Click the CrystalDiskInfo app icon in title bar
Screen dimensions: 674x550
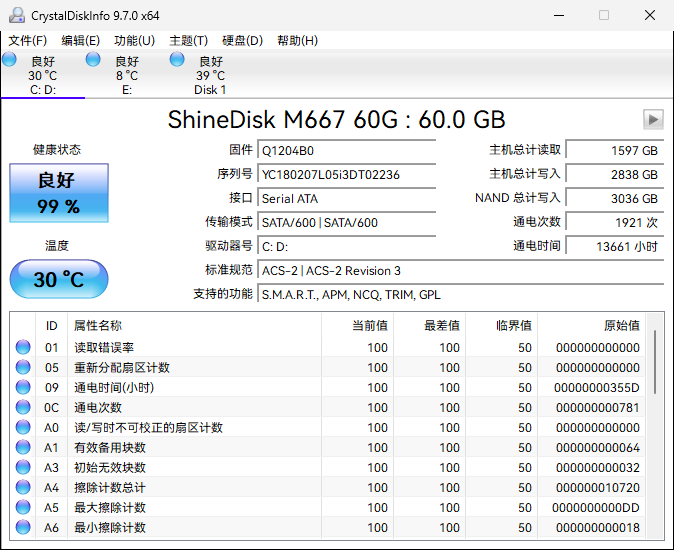[x=17, y=15]
